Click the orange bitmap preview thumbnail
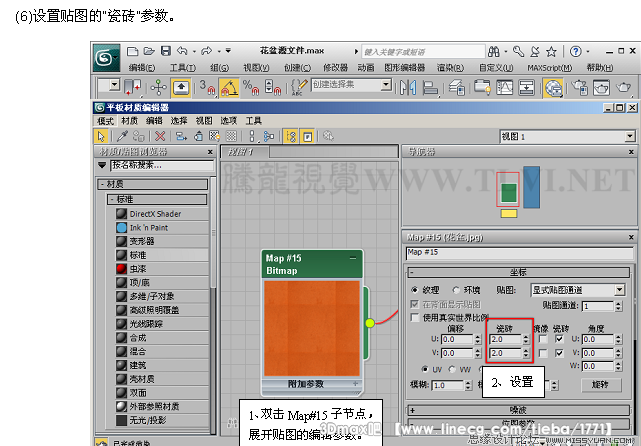The width and height of the screenshot is (641, 446). pos(312,328)
